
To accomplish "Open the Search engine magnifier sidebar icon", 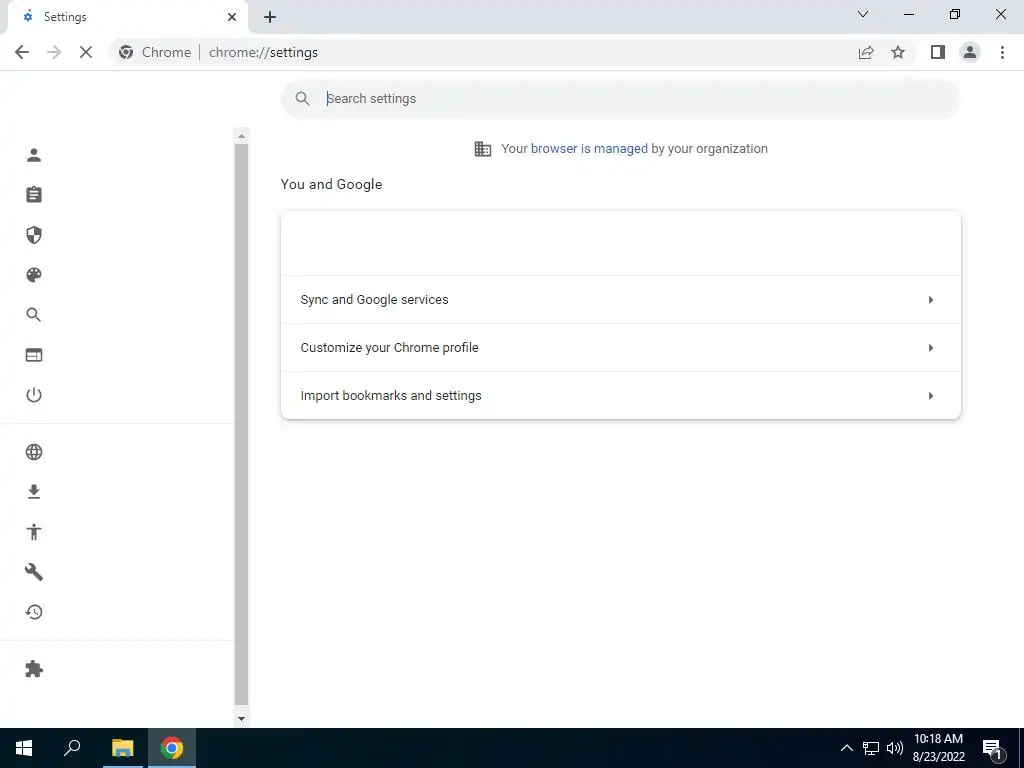I will click(34, 315).
